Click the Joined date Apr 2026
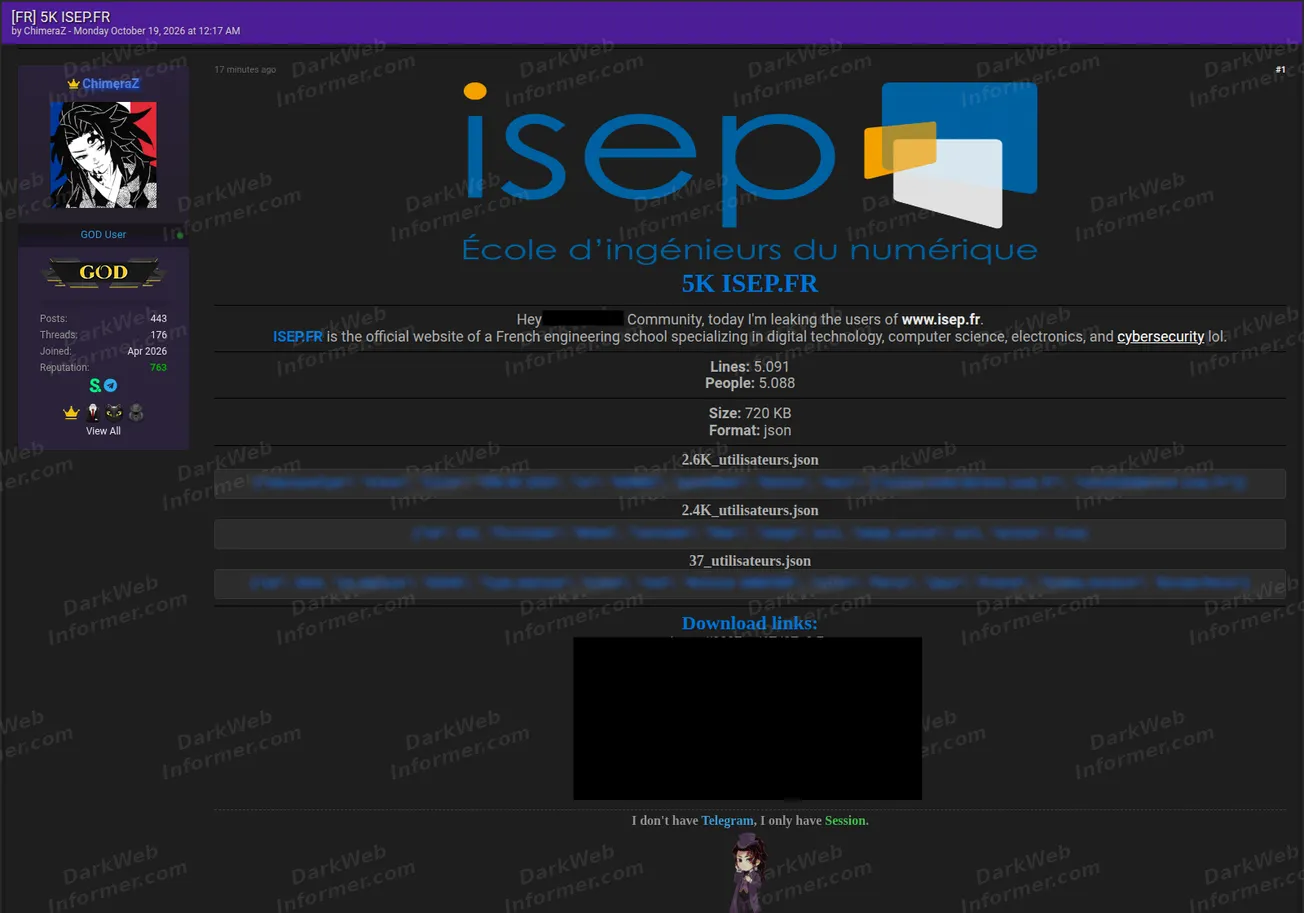The height and width of the screenshot is (913, 1304). click(x=147, y=352)
